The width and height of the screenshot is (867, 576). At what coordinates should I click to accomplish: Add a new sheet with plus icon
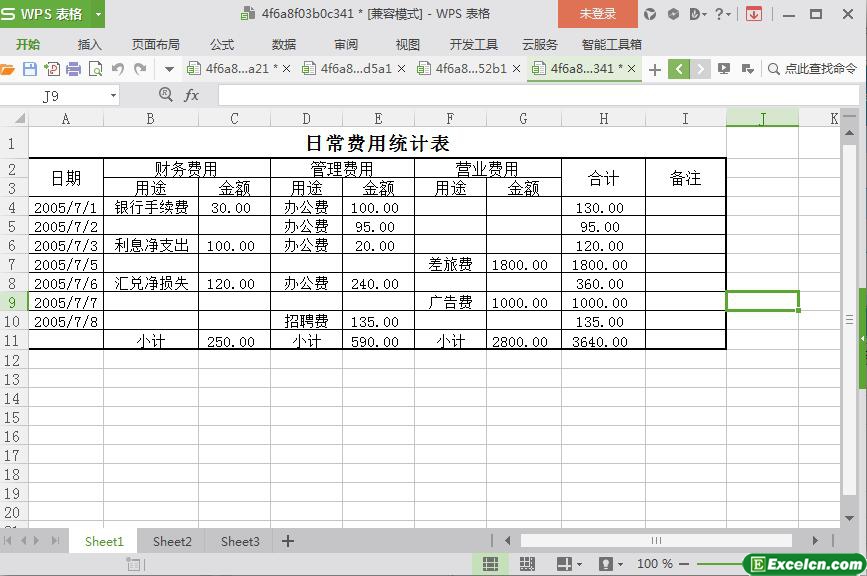pos(288,541)
